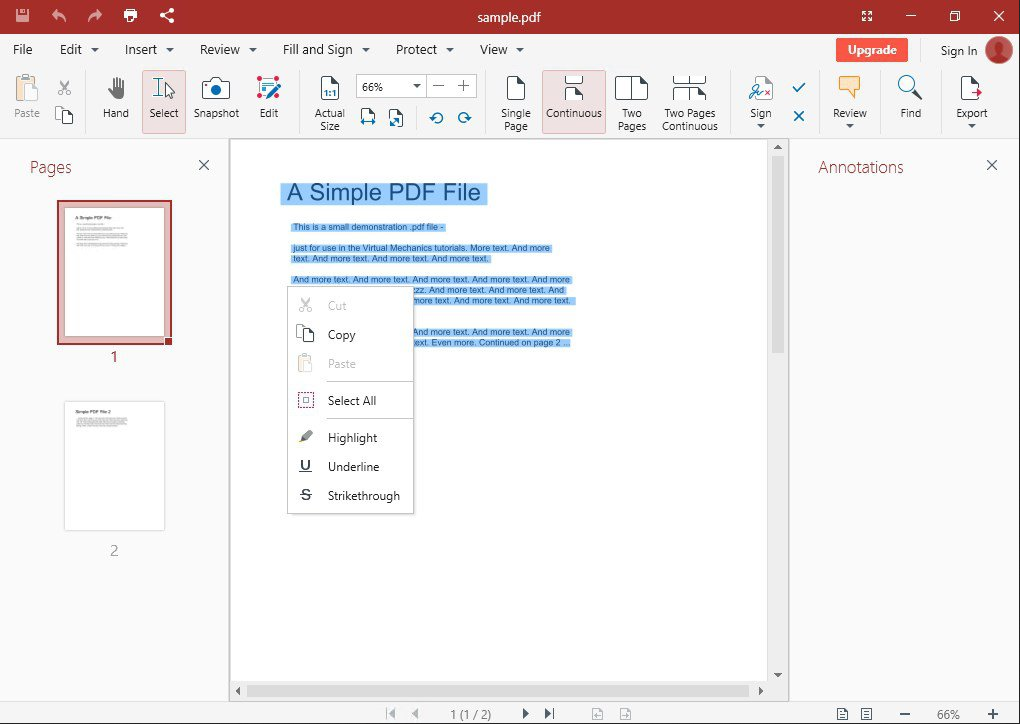Select the Hand tool
The width and height of the screenshot is (1020, 724).
point(116,100)
